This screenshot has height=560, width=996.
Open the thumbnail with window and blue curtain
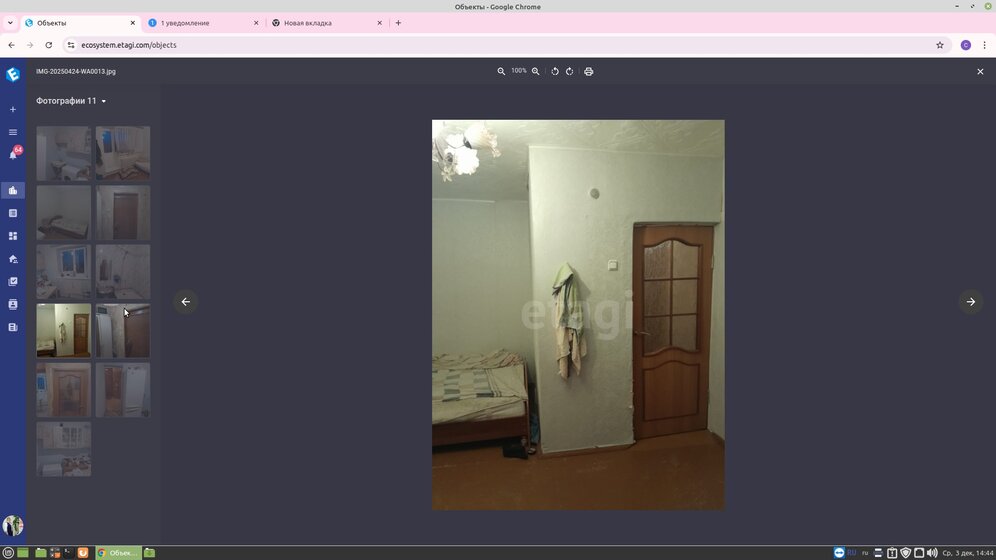click(123, 153)
